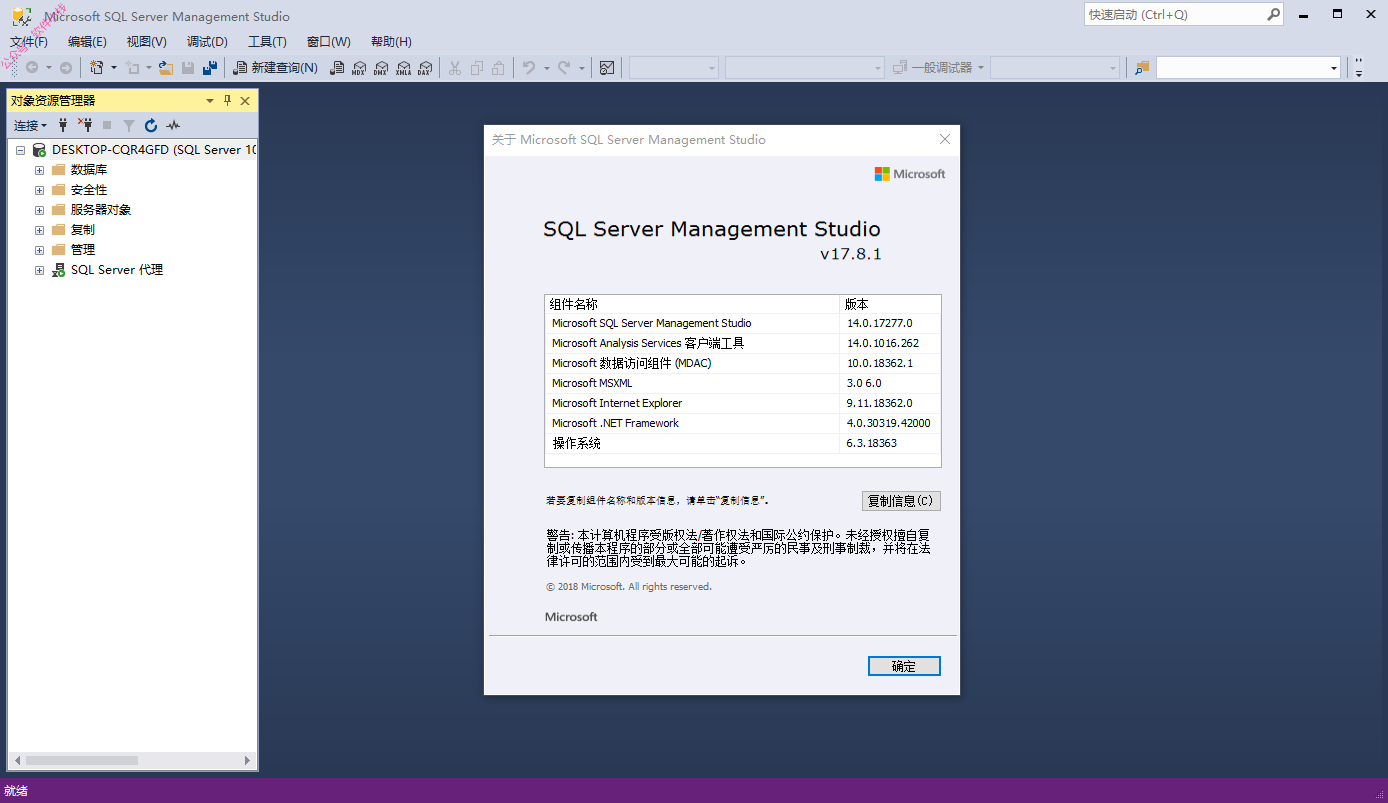Open the 帮助(H) menu
1388x803 pixels.
tap(391, 42)
